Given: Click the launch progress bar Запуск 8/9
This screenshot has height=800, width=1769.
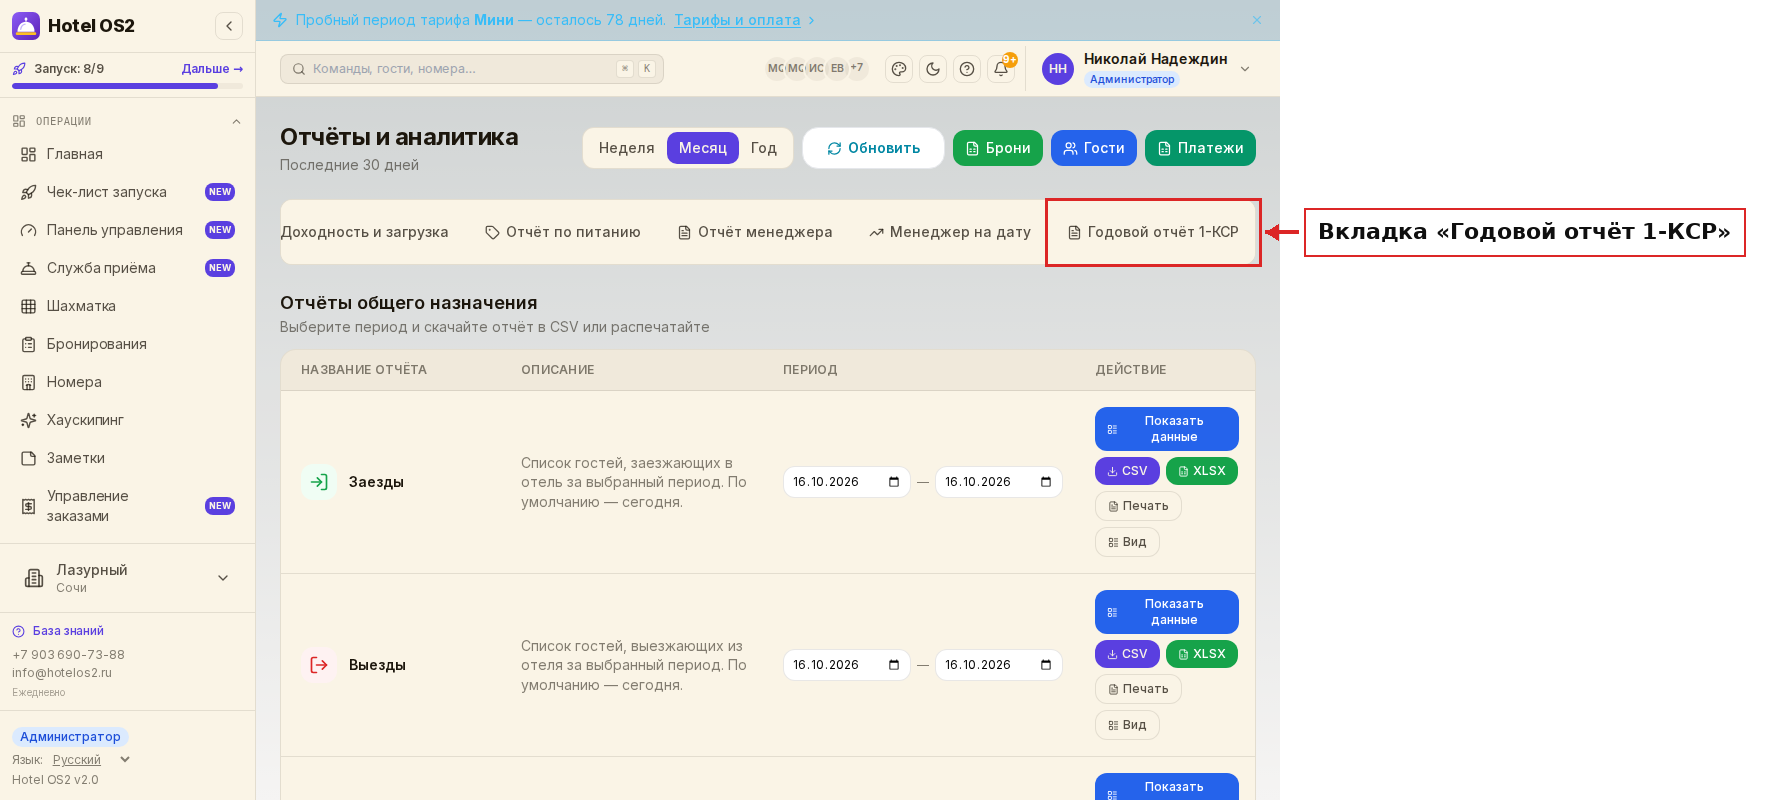Looking at the screenshot, I should click(x=127, y=86).
